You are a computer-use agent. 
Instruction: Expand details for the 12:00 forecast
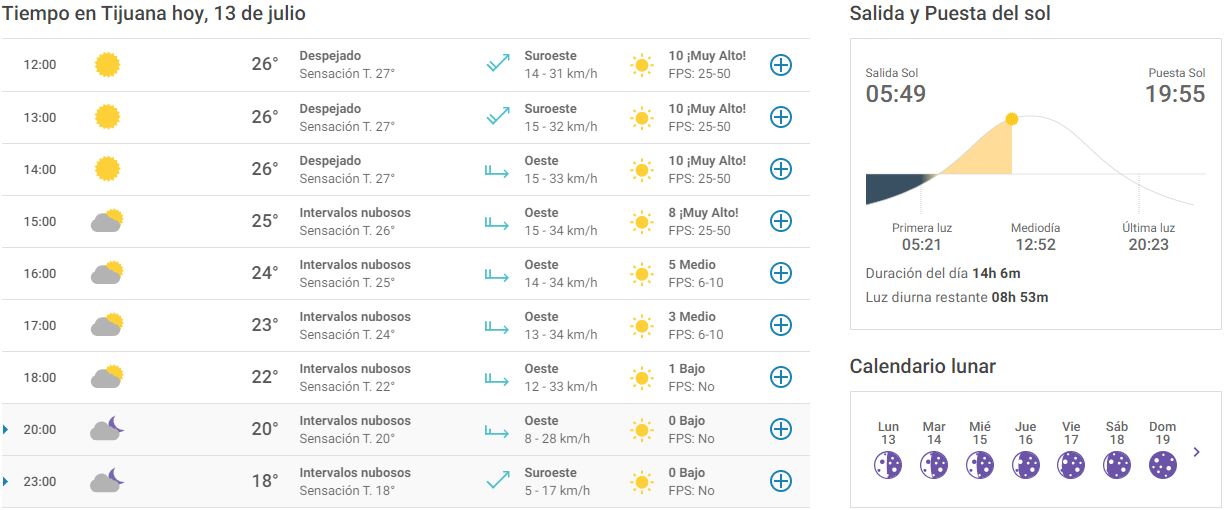(780, 65)
